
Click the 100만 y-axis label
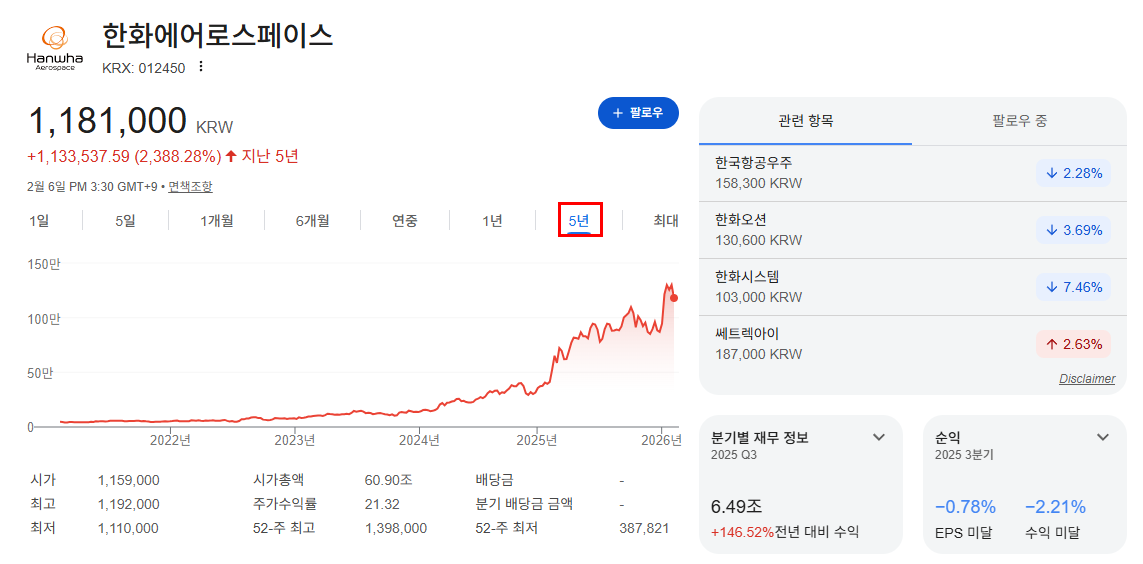click(x=44, y=318)
